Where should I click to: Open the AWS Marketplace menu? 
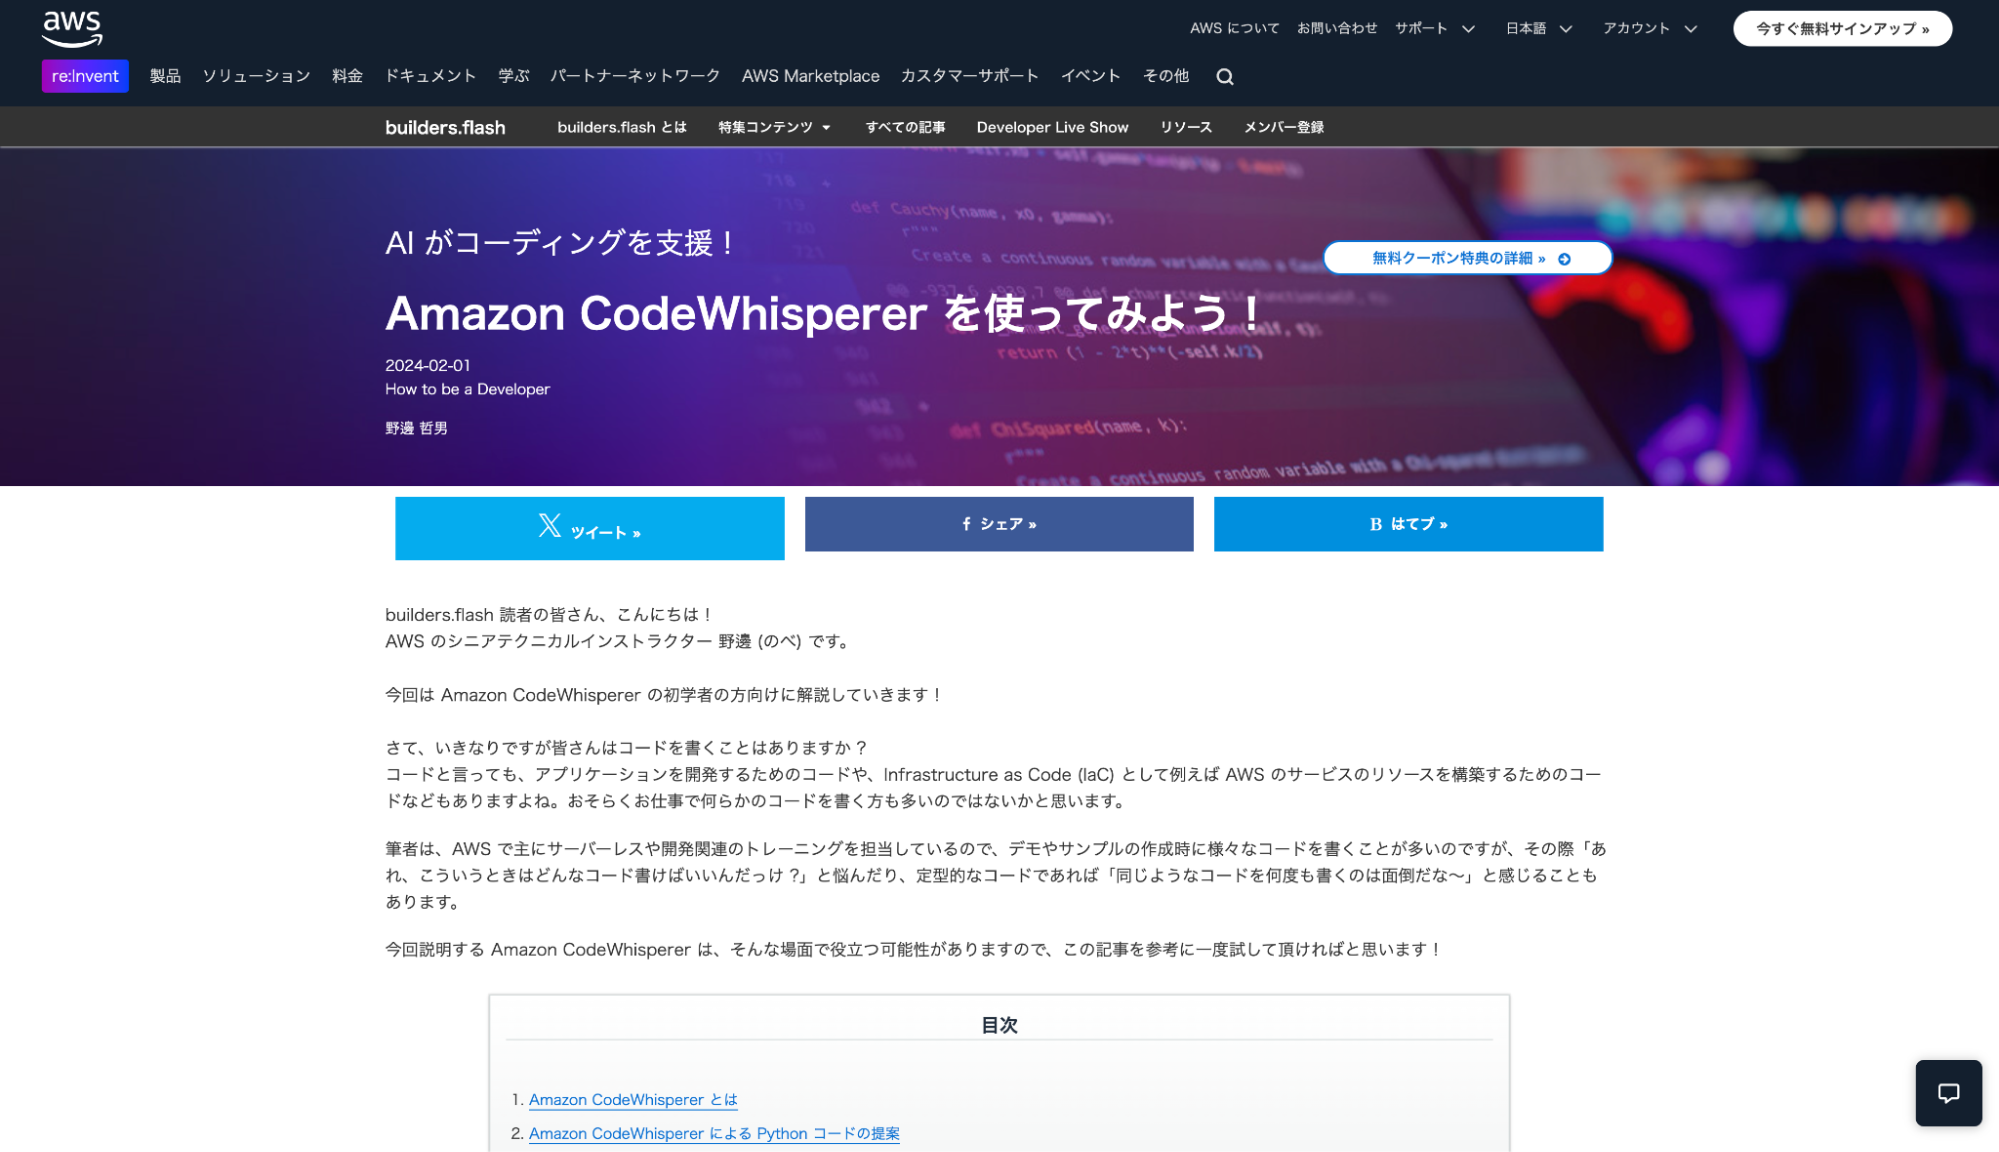click(x=810, y=76)
